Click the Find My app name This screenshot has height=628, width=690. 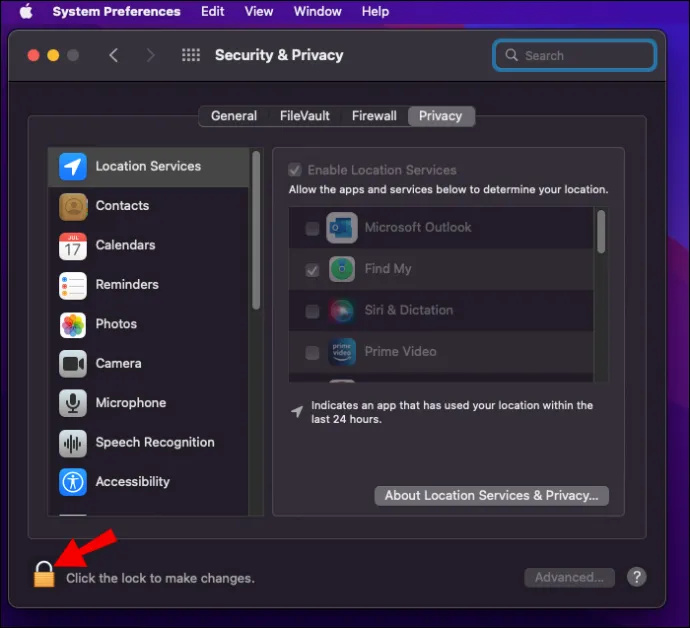pos(388,269)
